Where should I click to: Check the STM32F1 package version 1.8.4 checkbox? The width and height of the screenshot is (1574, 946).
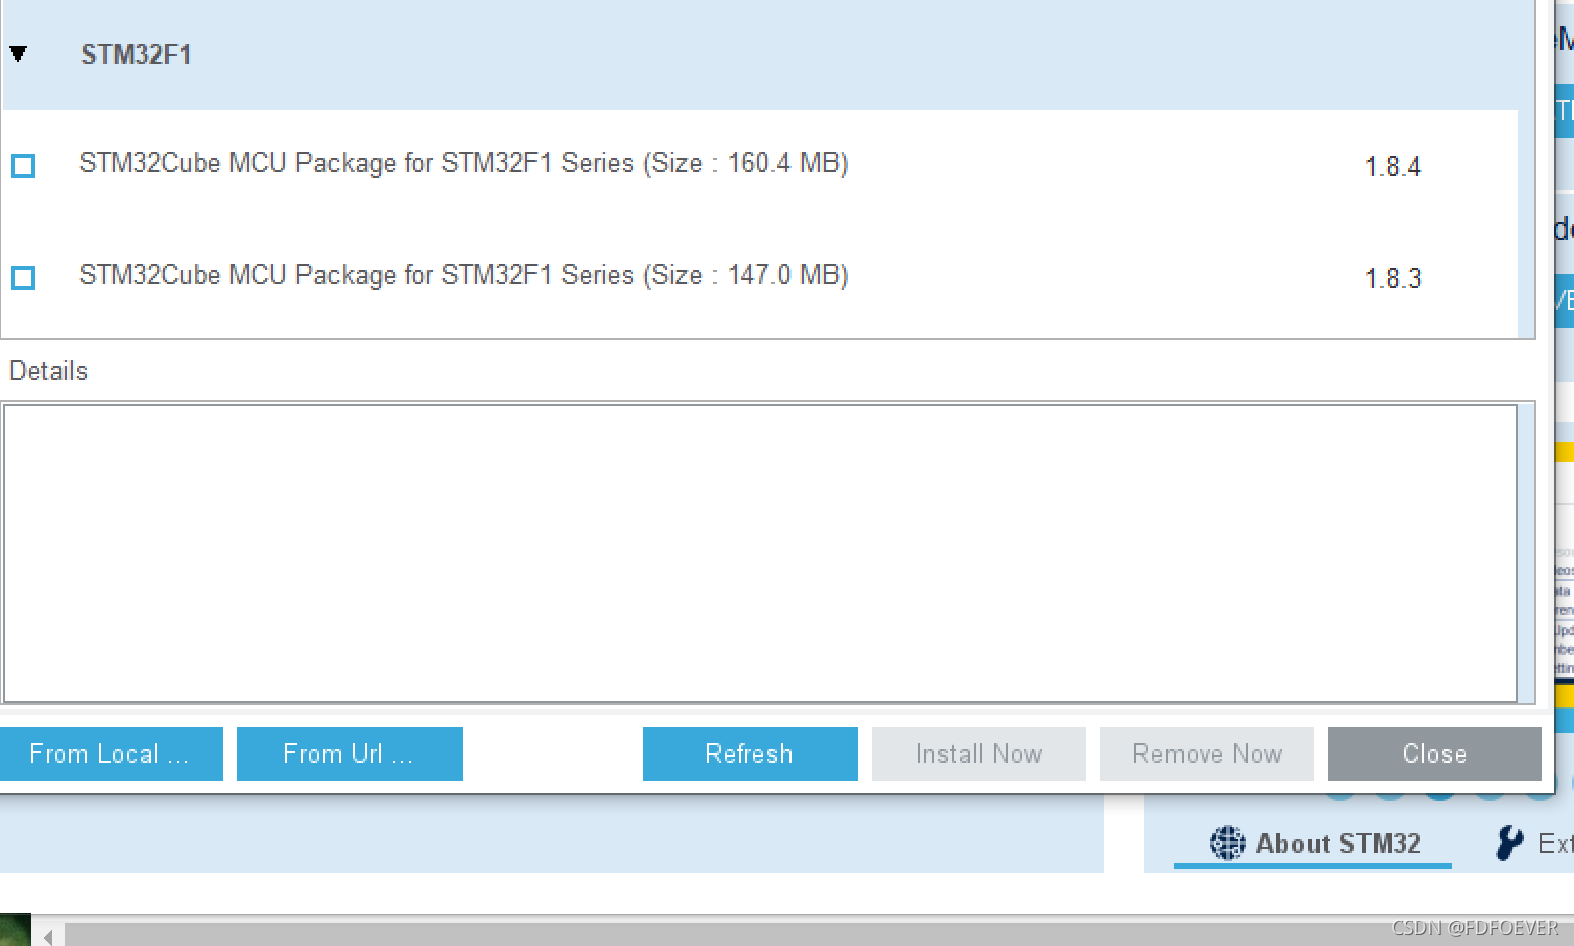(x=23, y=165)
